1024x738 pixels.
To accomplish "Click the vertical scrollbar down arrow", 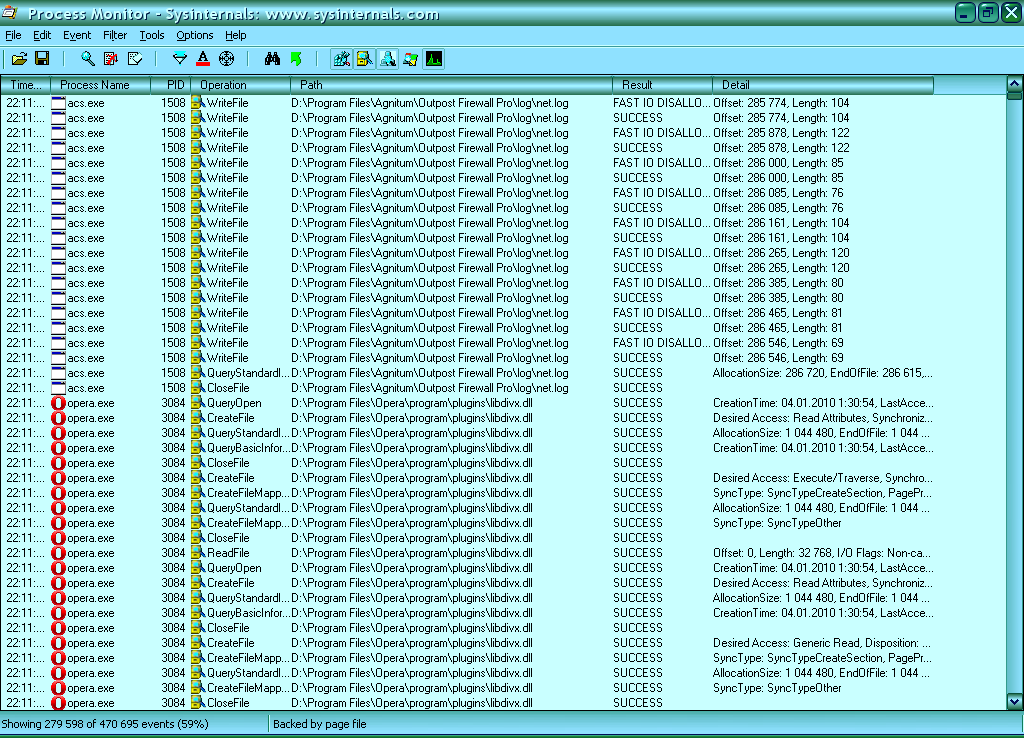I will [1014, 702].
